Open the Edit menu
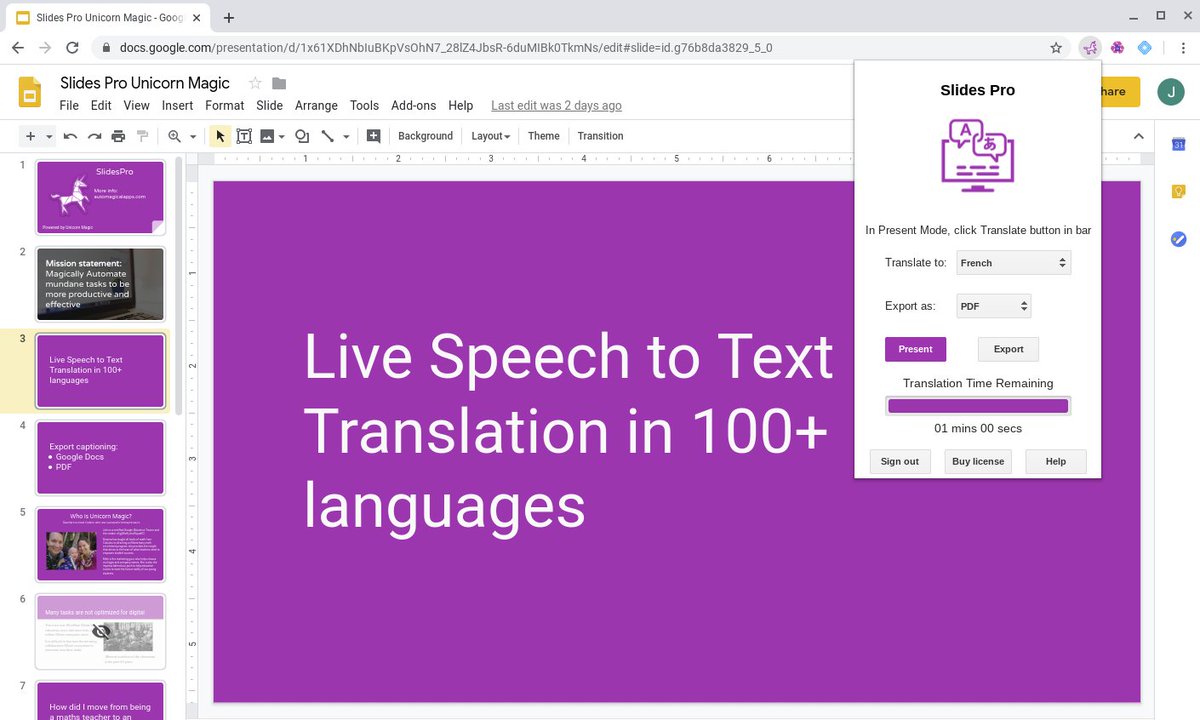Screen dimensions: 1200x720 pos(101,106)
